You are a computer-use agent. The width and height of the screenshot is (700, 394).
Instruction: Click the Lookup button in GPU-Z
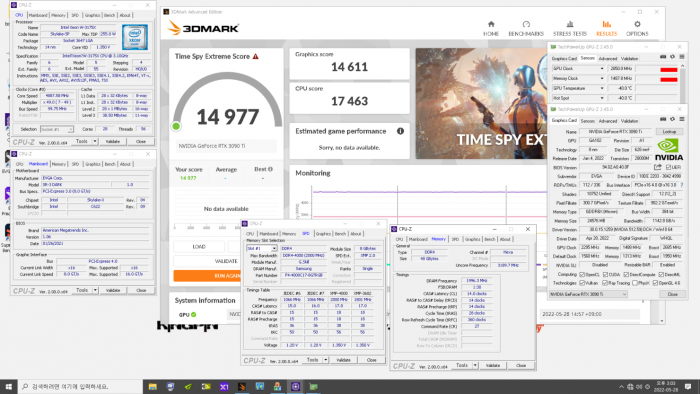(x=669, y=132)
